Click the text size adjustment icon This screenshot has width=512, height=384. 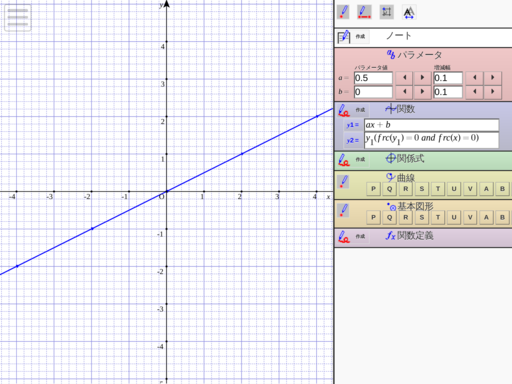[x=409, y=12]
